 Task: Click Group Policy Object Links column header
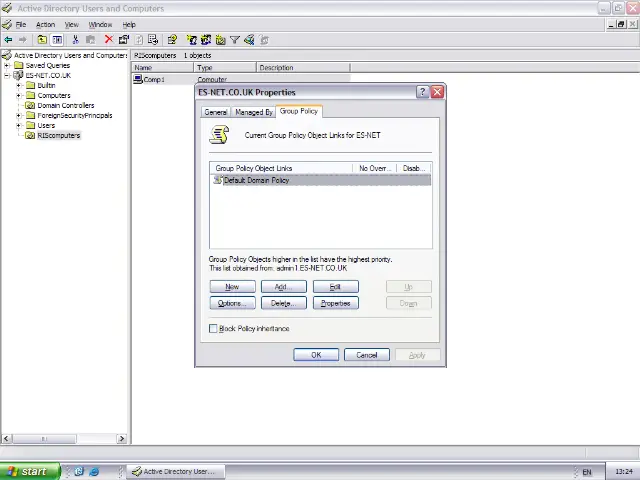[x=281, y=168]
